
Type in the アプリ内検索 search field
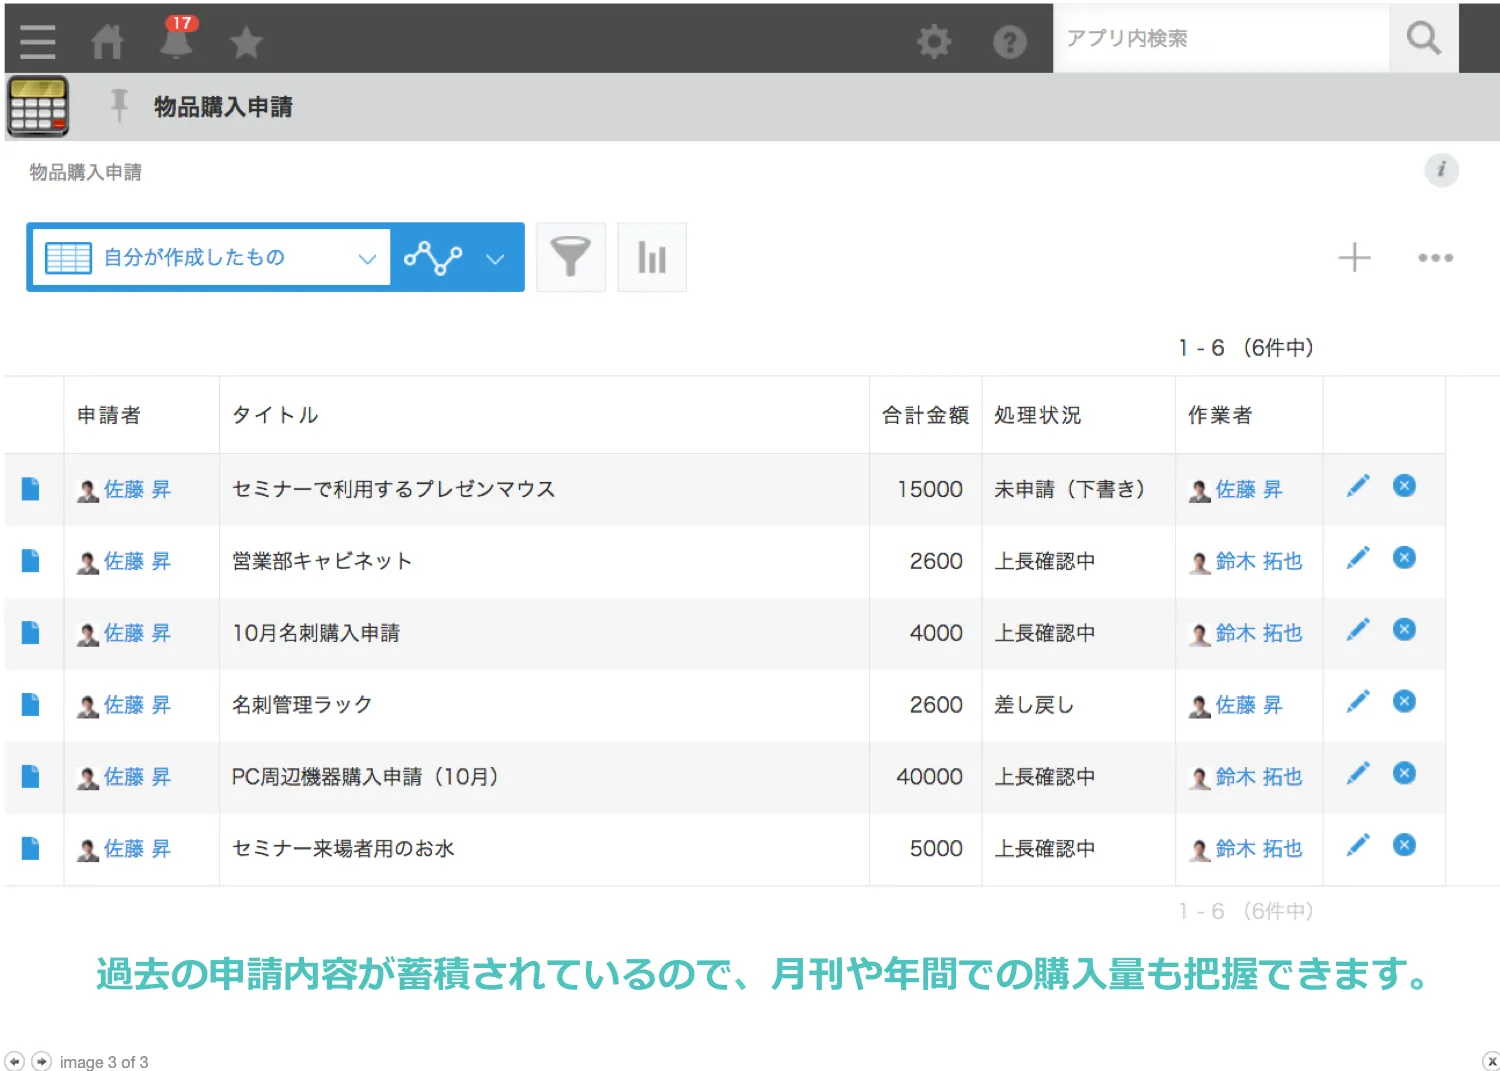pos(1220,38)
